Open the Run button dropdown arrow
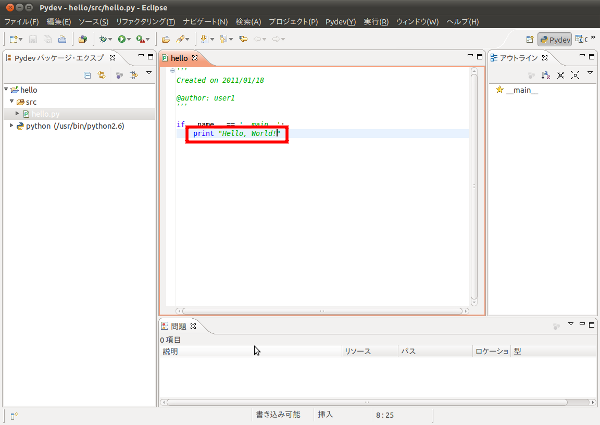600x425 pixels. (x=129, y=39)
